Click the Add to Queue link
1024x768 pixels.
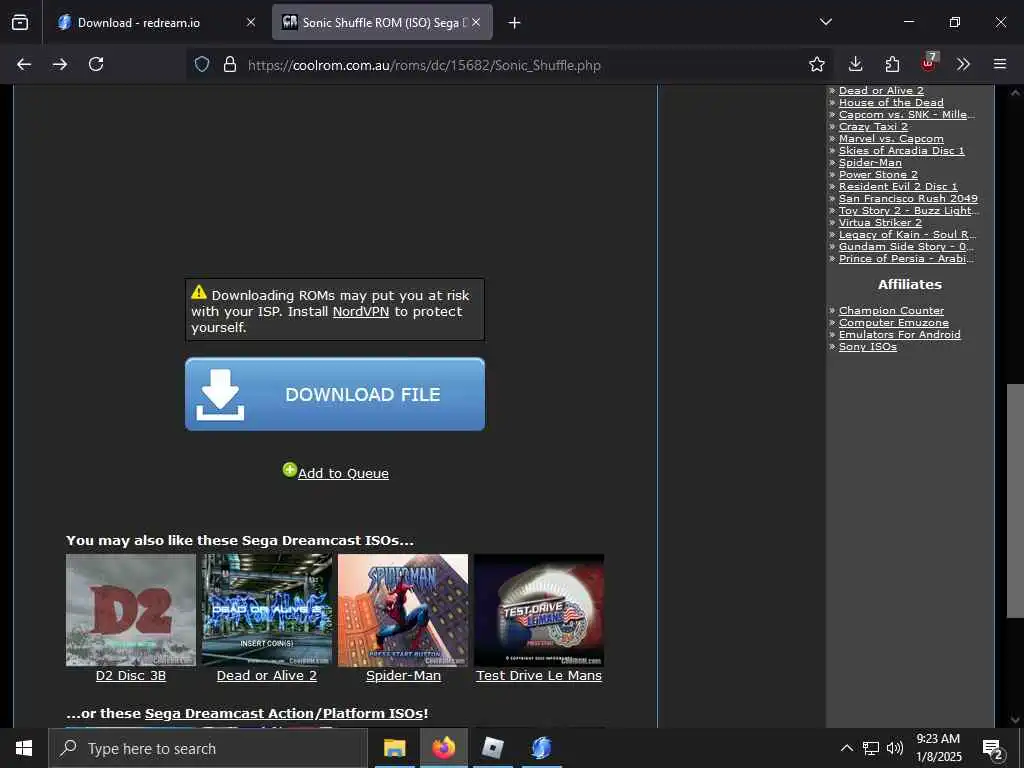coord(344,473)
